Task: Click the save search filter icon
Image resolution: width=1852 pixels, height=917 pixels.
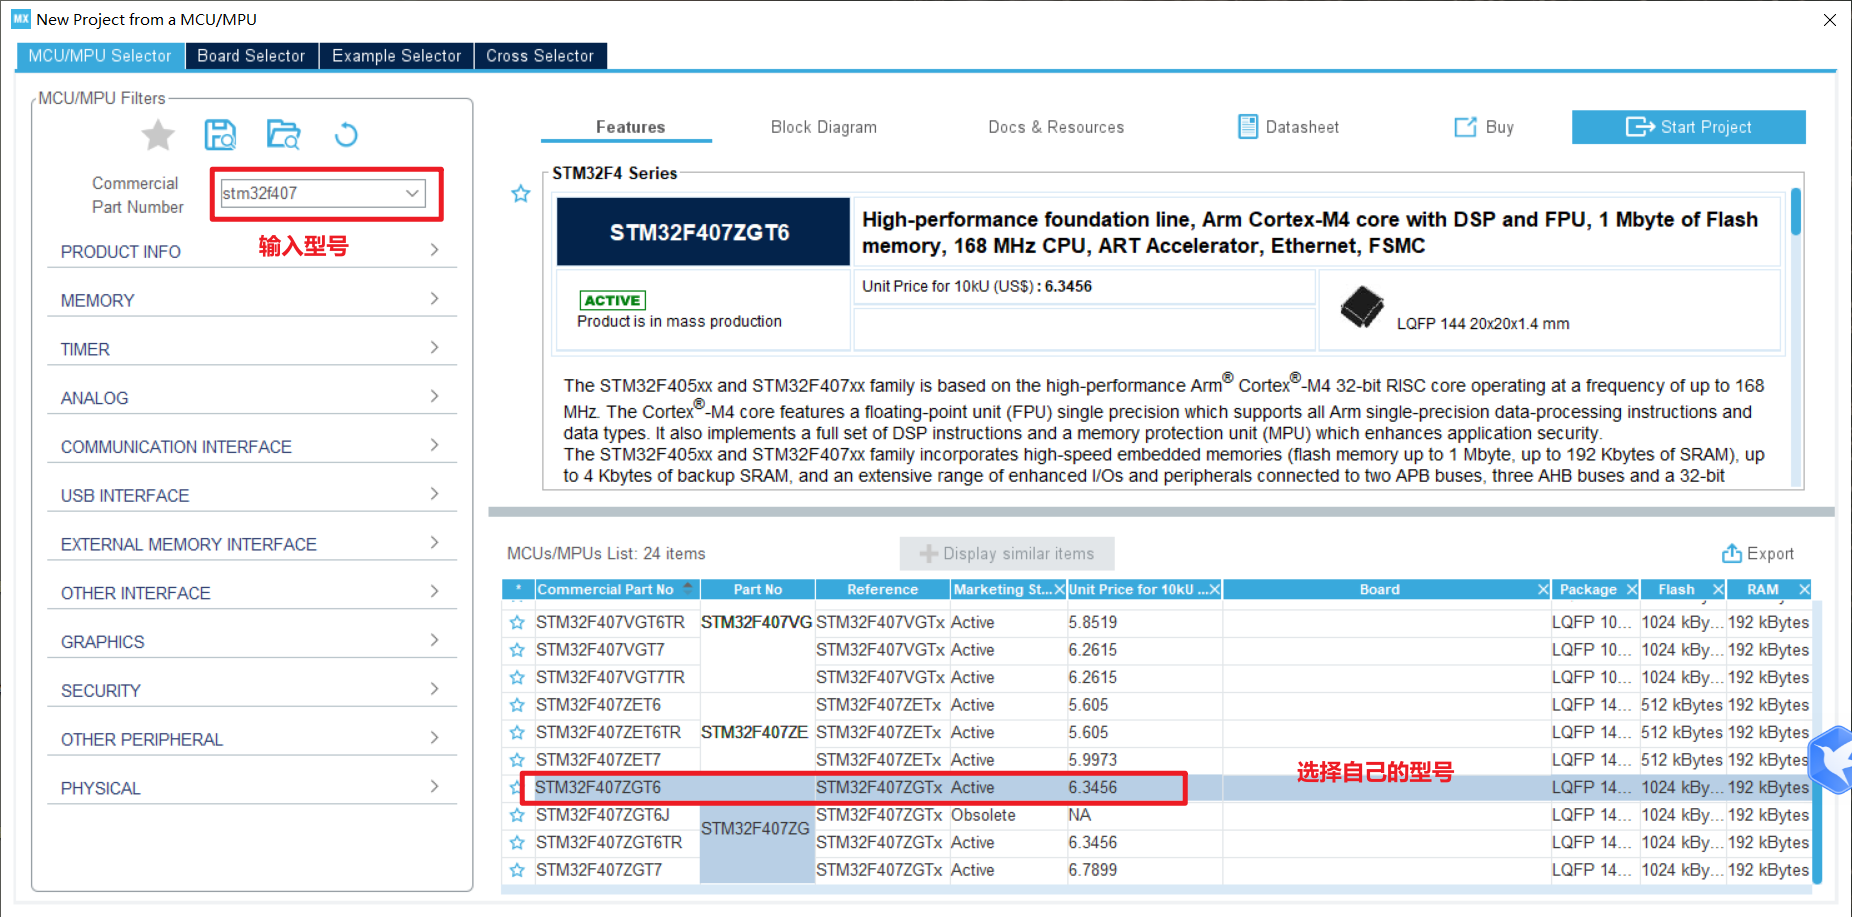Action: [220, 134]
